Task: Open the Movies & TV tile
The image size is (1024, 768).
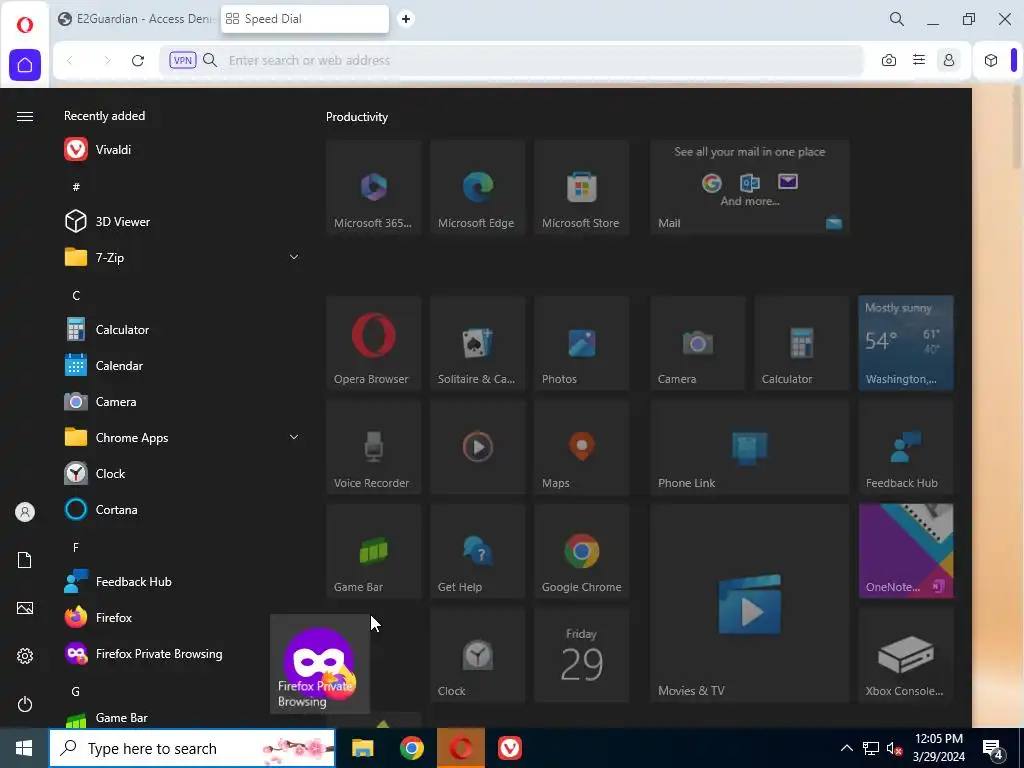Action: pyautogui.click(x=750, y=603)
